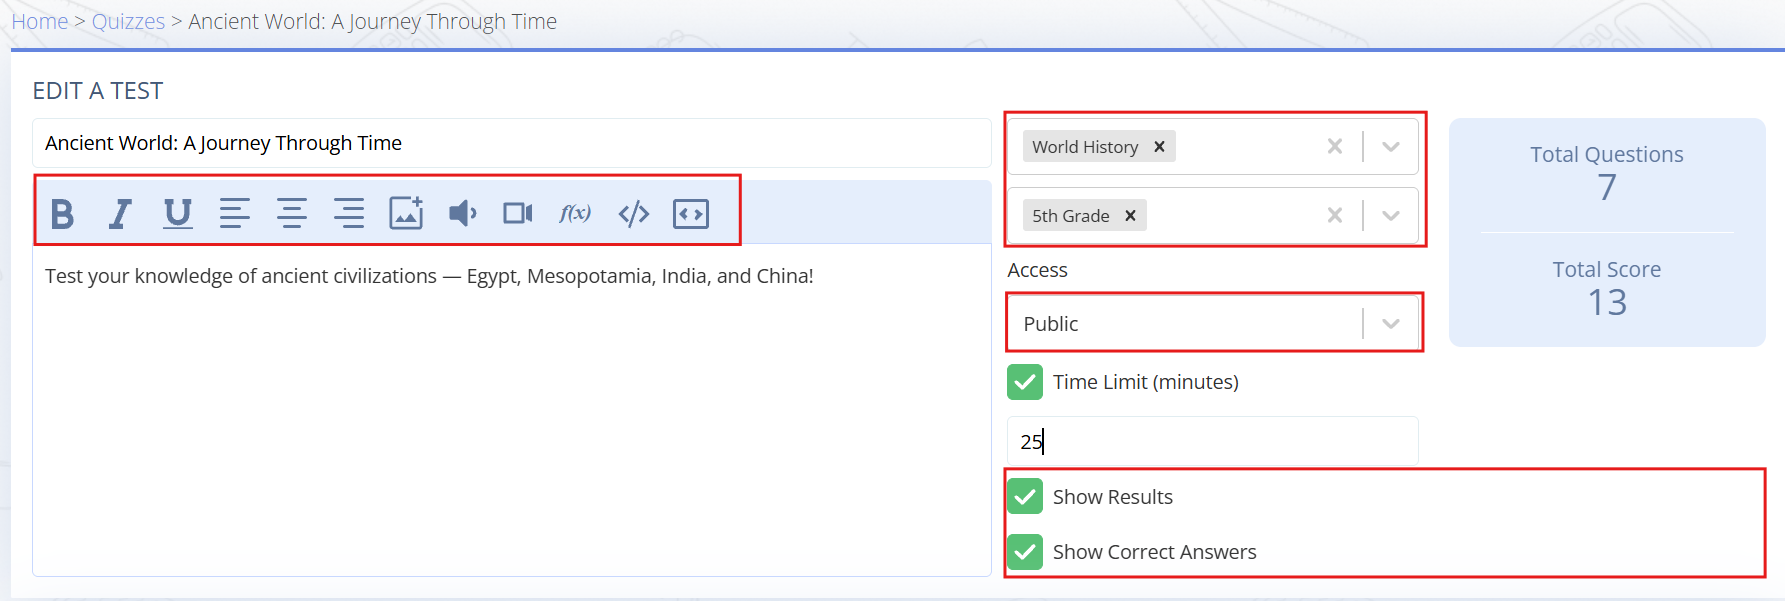The width and height of the screenshot is (1785, 601).
Task: Select the 5th Grade tag label
Action: [x=1070, y=216]
